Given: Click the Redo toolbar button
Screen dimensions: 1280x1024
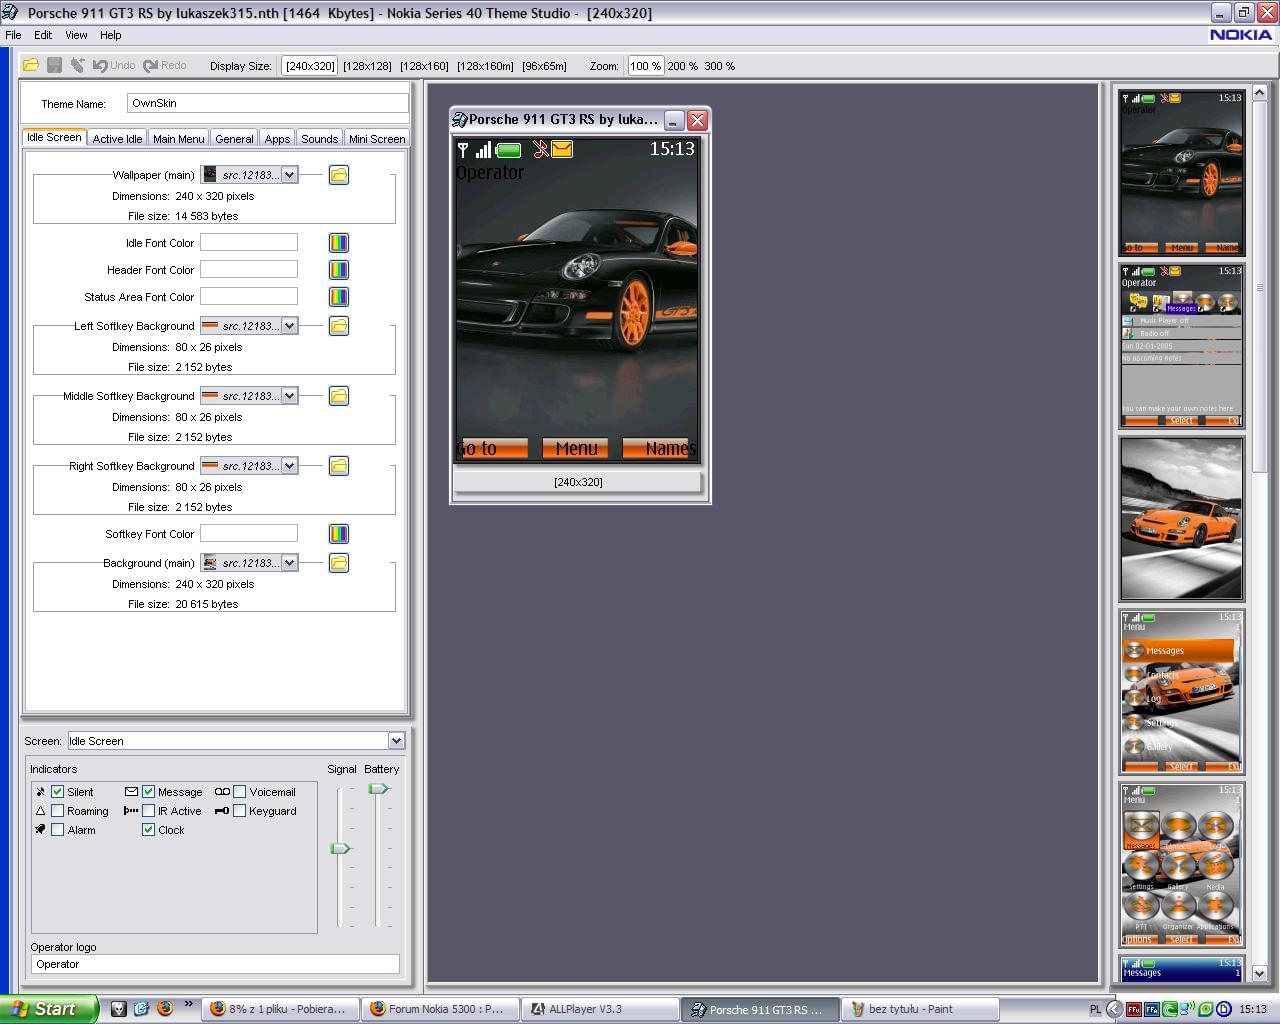Looking at the screenshot, I should coord(165,66).
